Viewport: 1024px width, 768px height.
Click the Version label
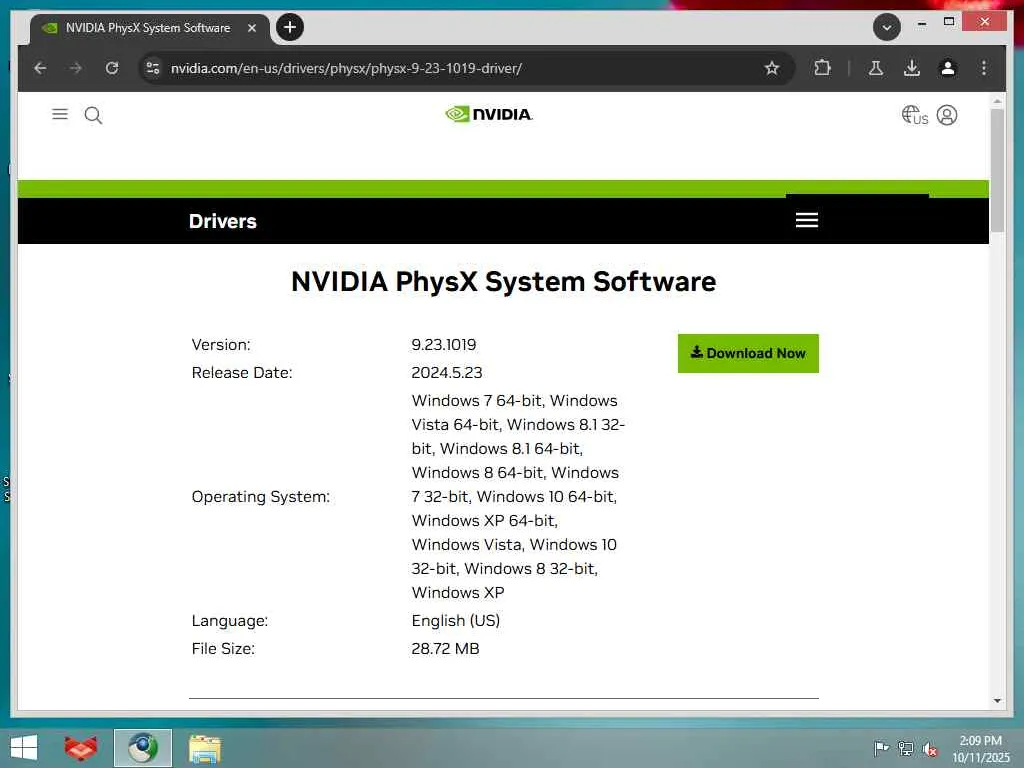point(221,344)
